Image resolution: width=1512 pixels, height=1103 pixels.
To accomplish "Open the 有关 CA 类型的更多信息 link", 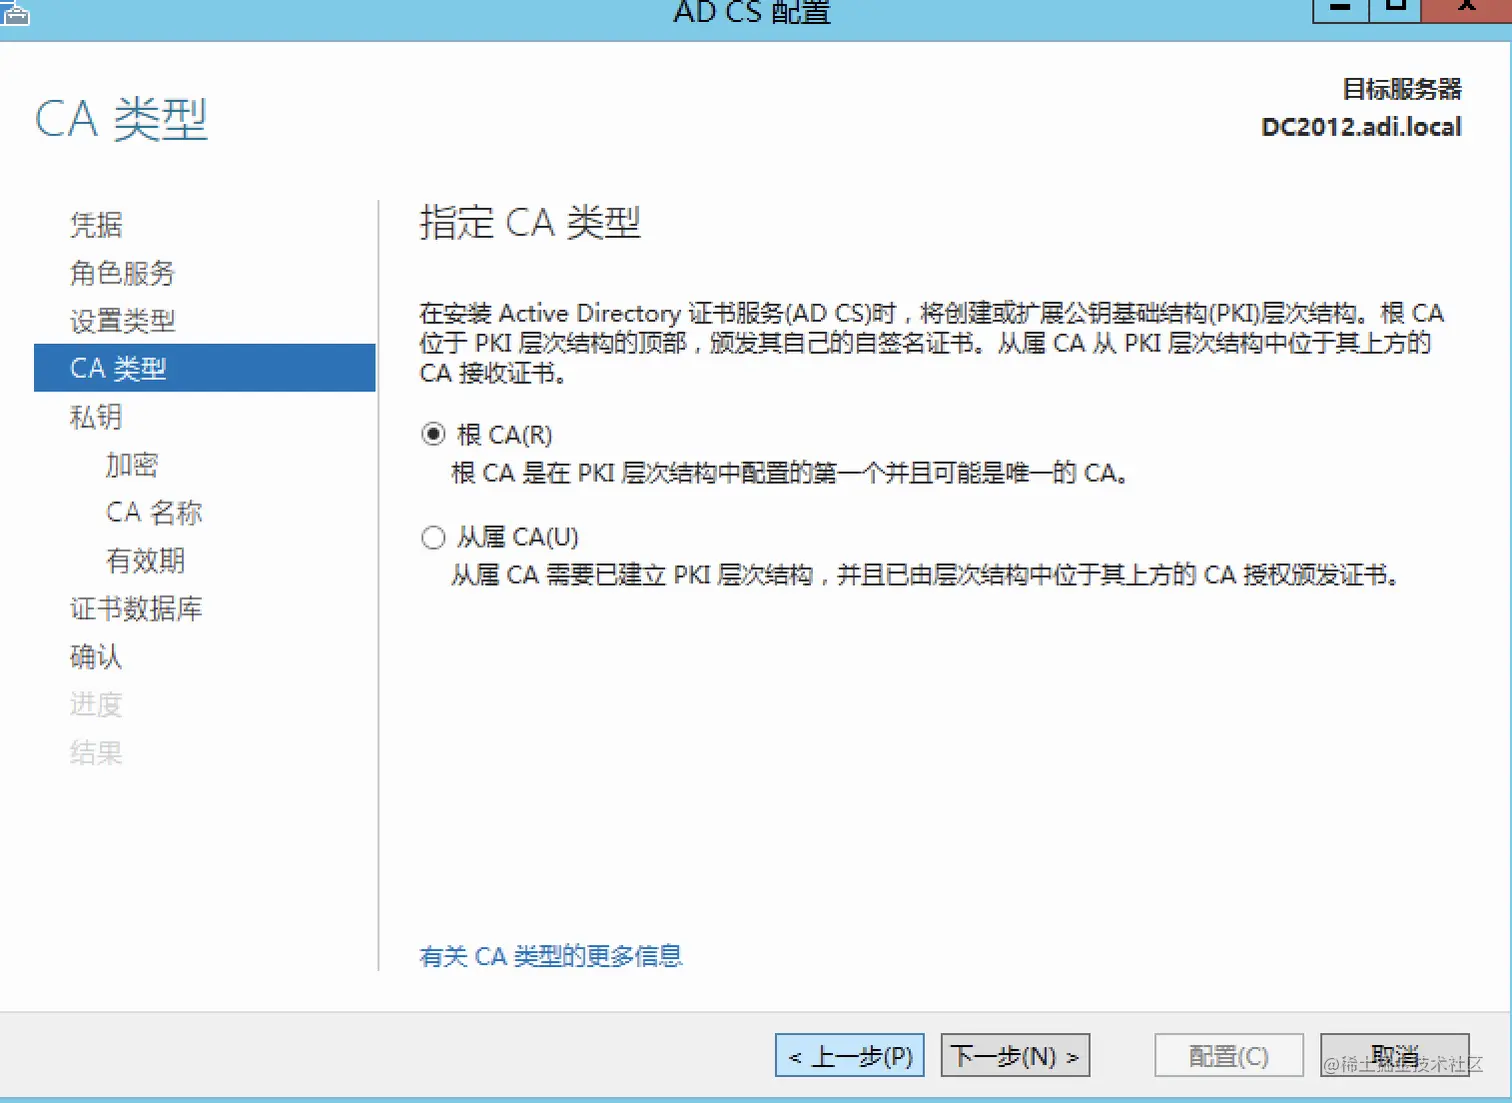I will click(x=551, y=957).
